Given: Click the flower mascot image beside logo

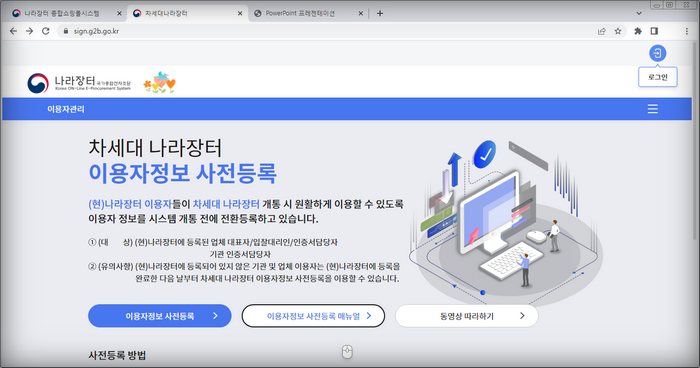Looking at the screenshot, I should 159,83.
